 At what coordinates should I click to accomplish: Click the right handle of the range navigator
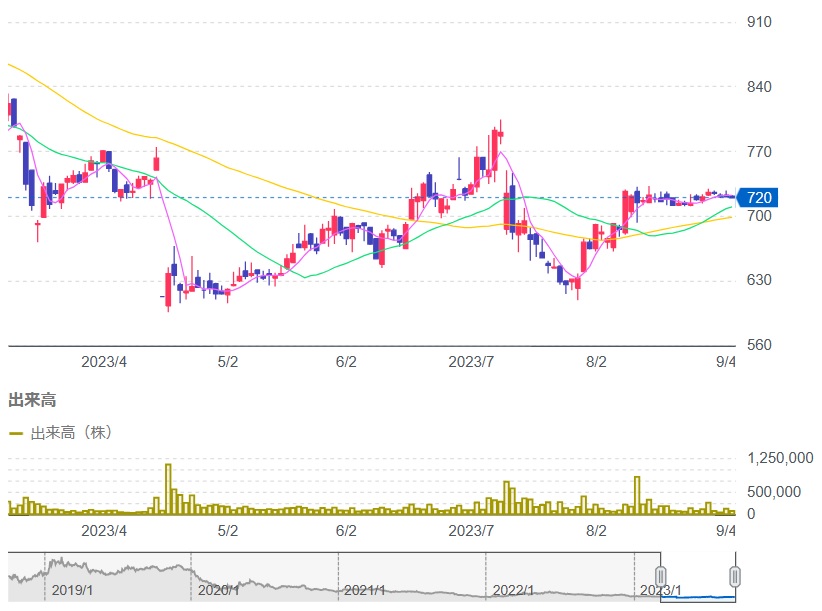735,576
